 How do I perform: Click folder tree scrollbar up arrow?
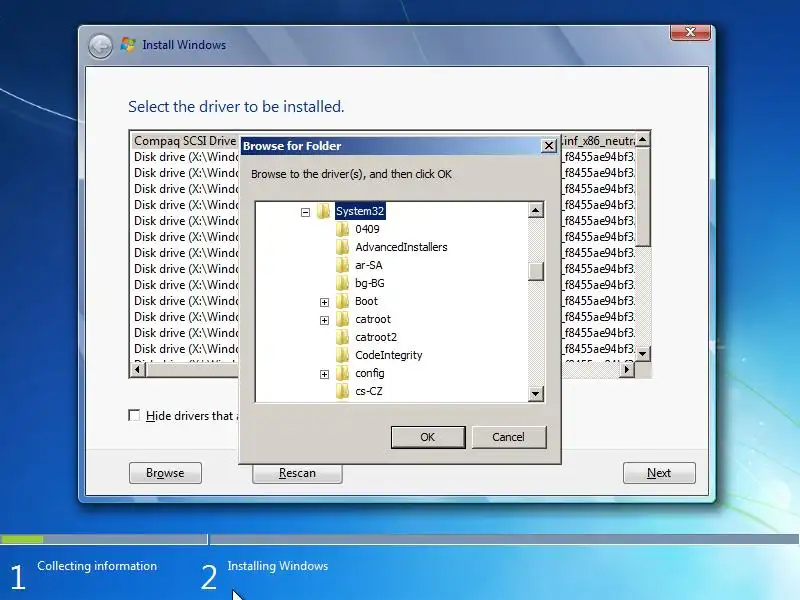pyautogui.click(x=535, y=210)
